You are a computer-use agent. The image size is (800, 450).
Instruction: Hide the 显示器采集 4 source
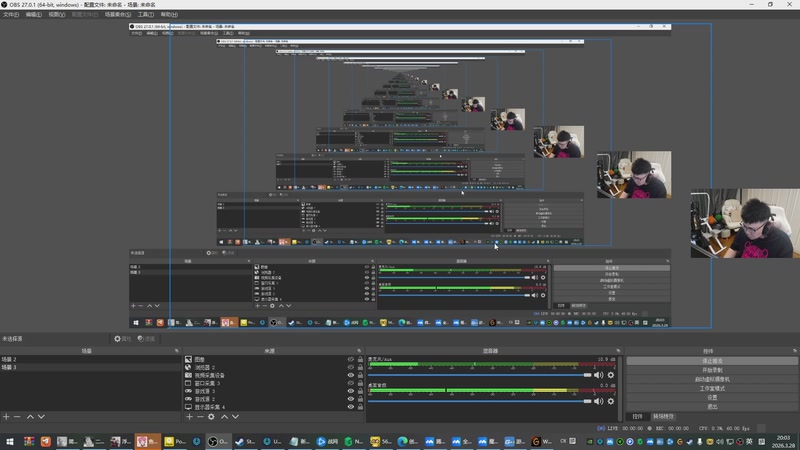351,407
